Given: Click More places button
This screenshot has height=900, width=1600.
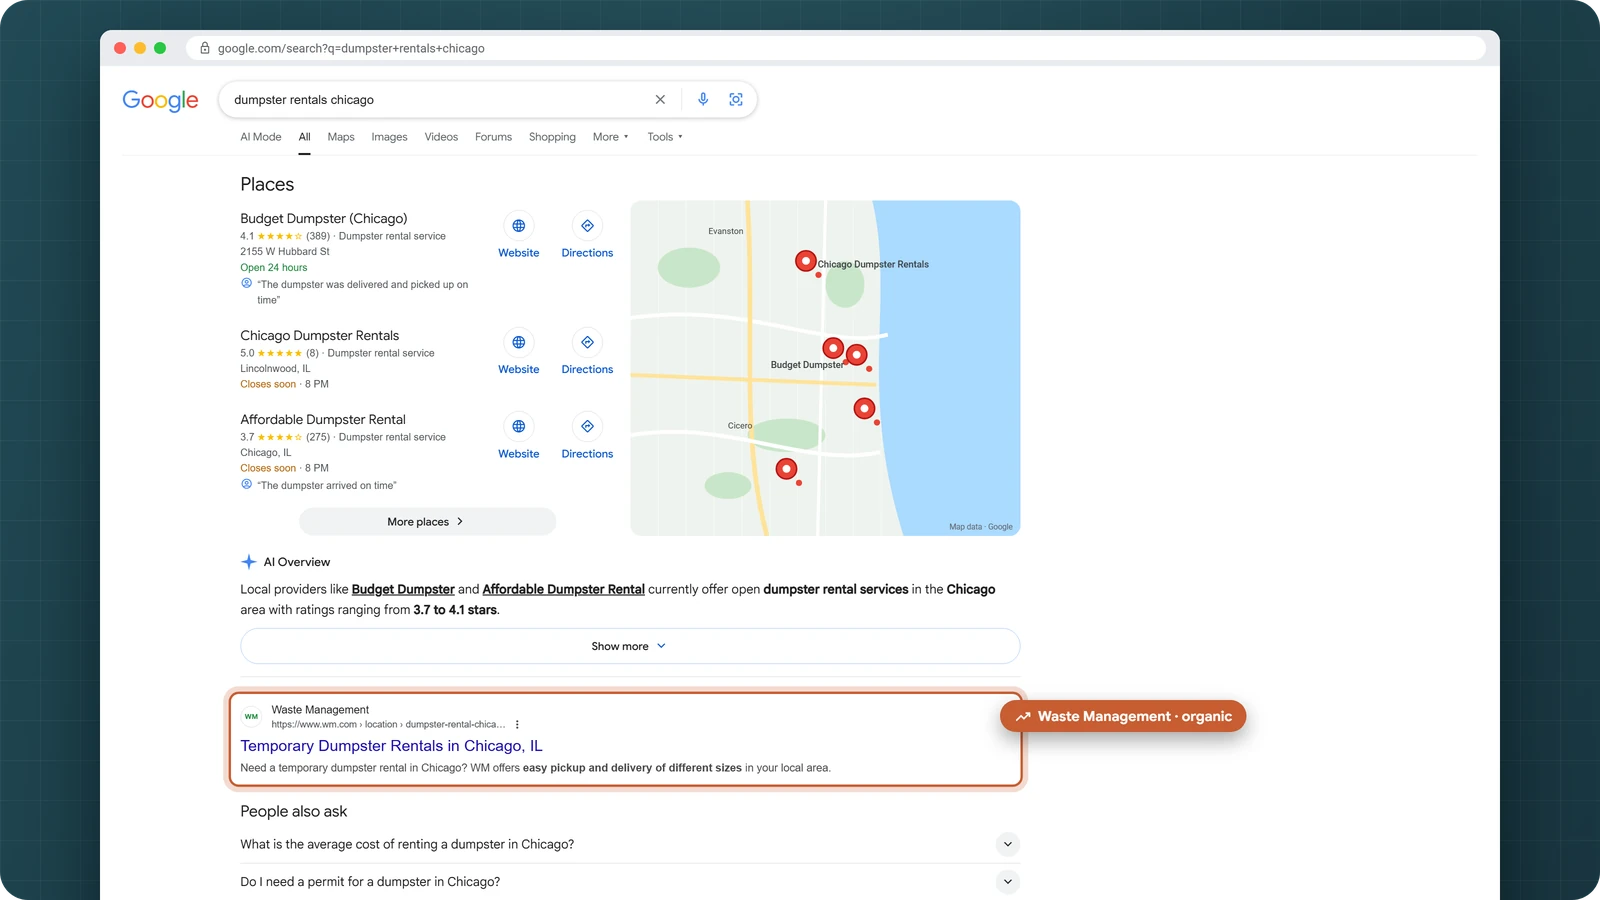Looking at the screenshot, I should coord(427,522).
